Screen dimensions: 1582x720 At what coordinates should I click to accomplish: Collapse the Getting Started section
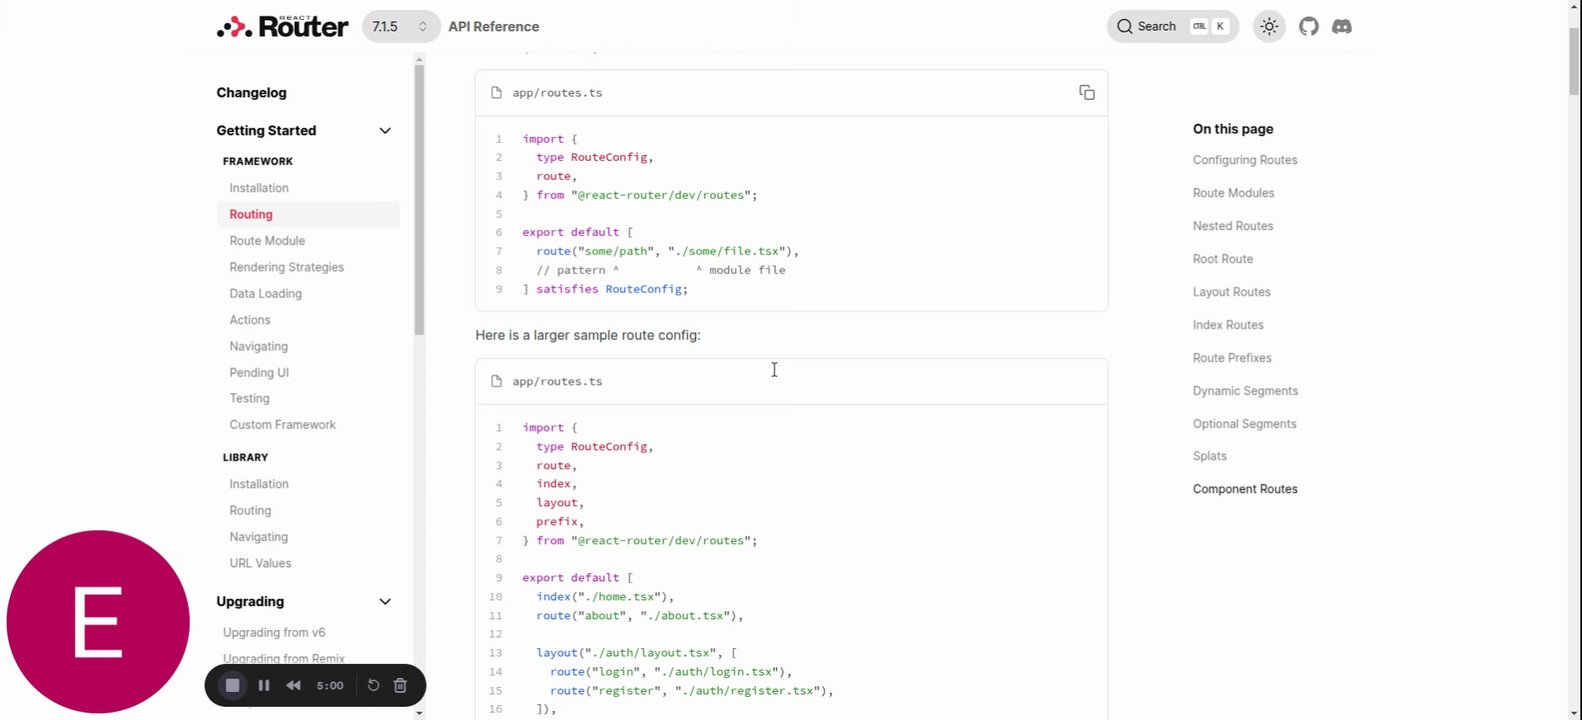click(385, 131)
